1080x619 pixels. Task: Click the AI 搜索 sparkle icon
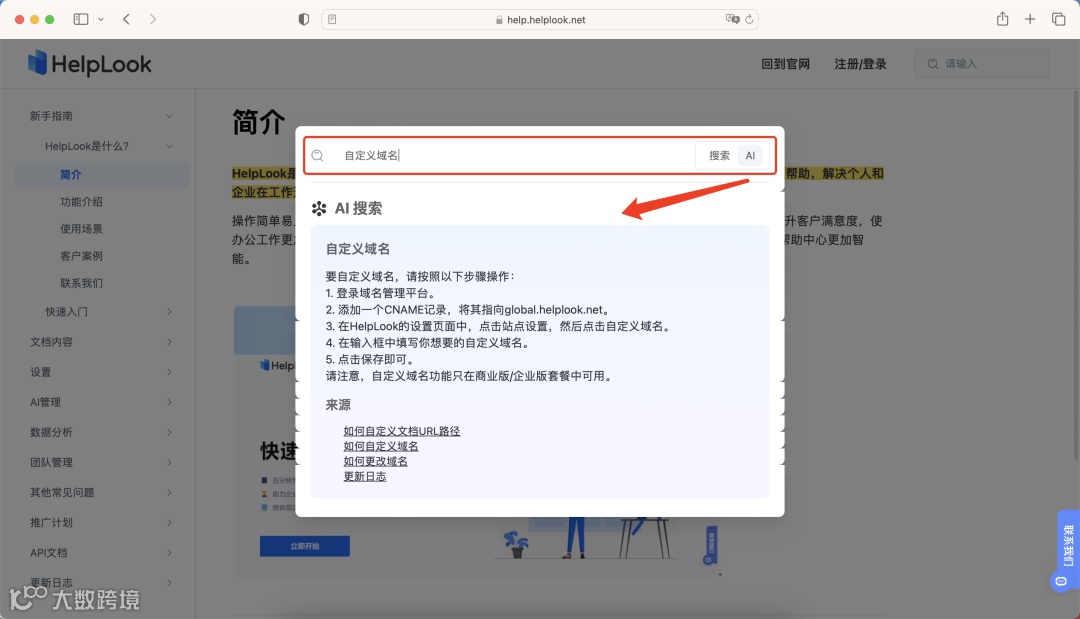(x=319, y=209)
